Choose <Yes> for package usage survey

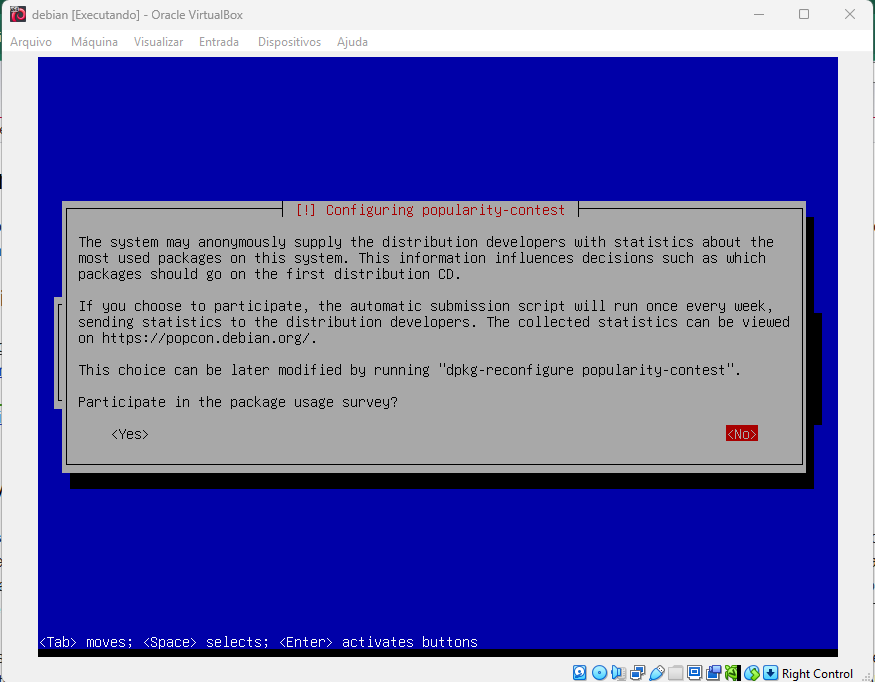pos(130,434)
